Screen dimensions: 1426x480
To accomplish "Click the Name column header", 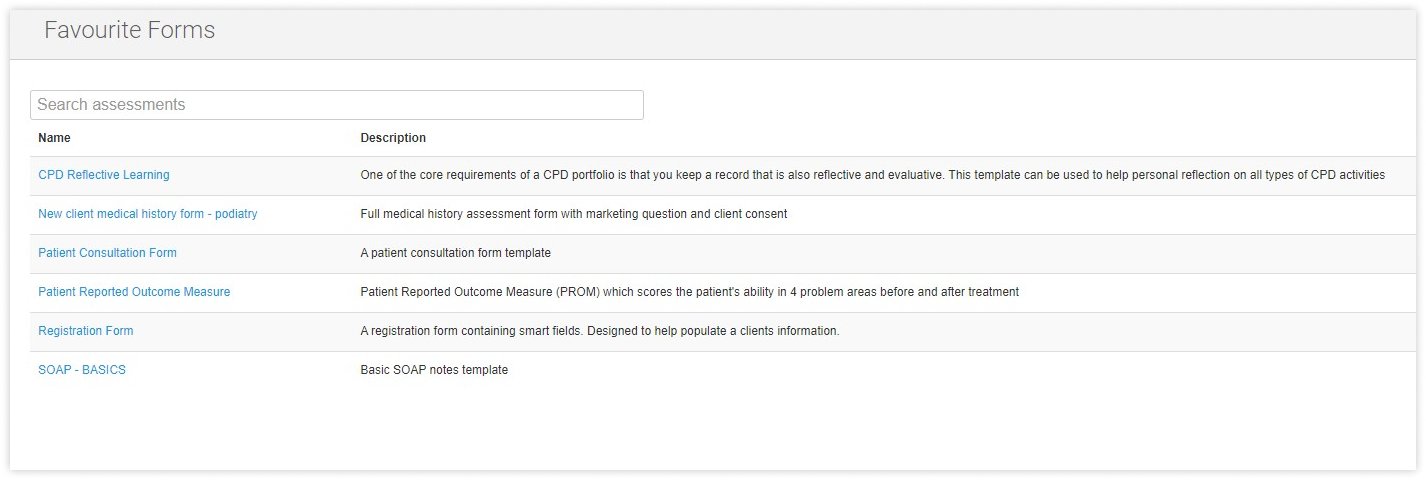I will 54,138.
